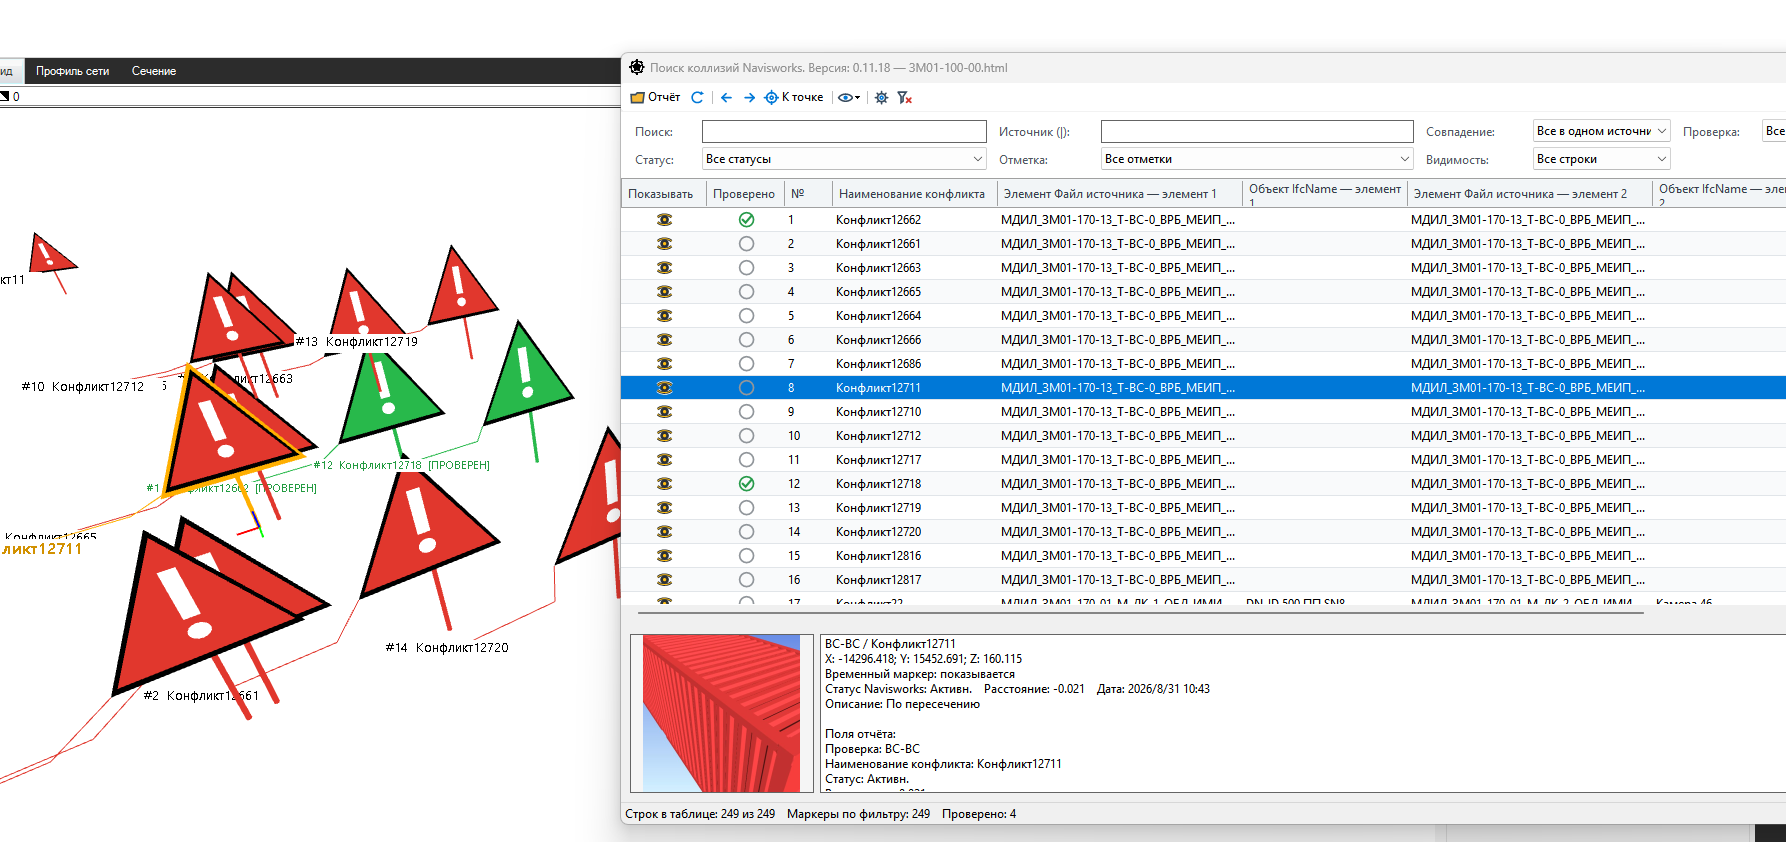The image size is (1786, 842).
Task: Click the К точке target button
Action: [x=794, y=97]
